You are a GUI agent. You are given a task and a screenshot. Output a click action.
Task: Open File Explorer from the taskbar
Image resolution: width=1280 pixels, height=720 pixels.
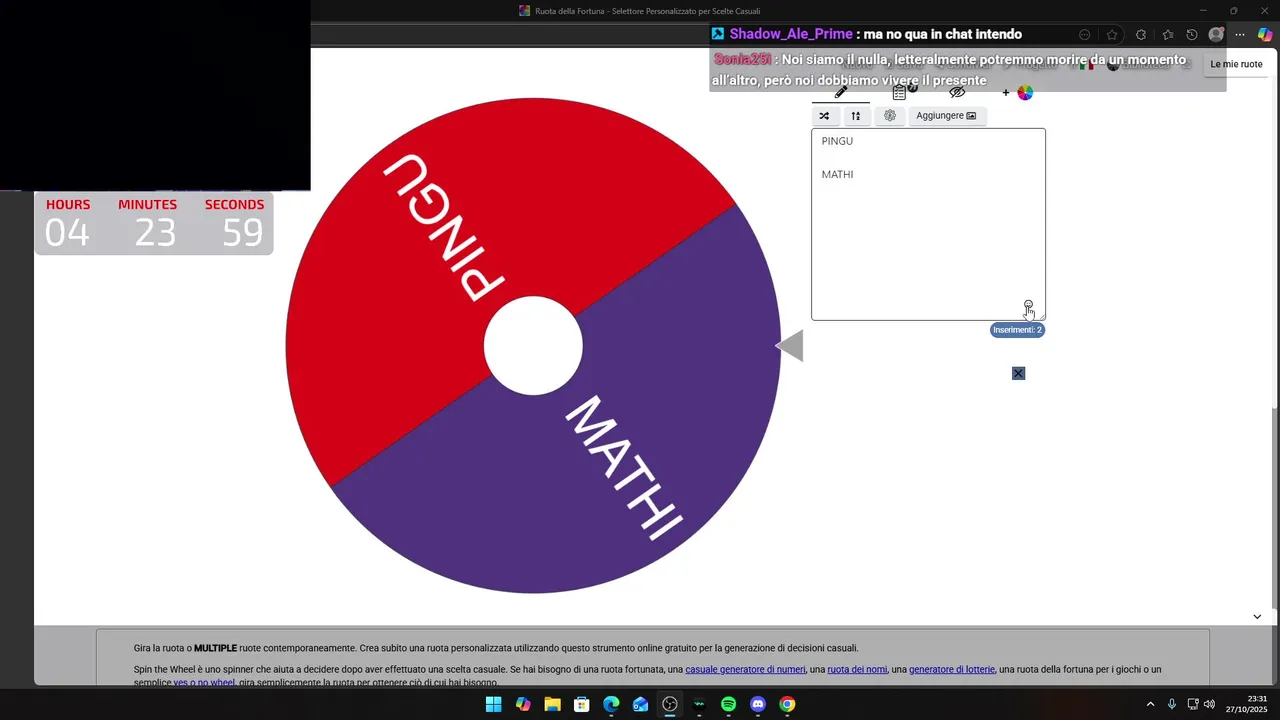(552, 704)
